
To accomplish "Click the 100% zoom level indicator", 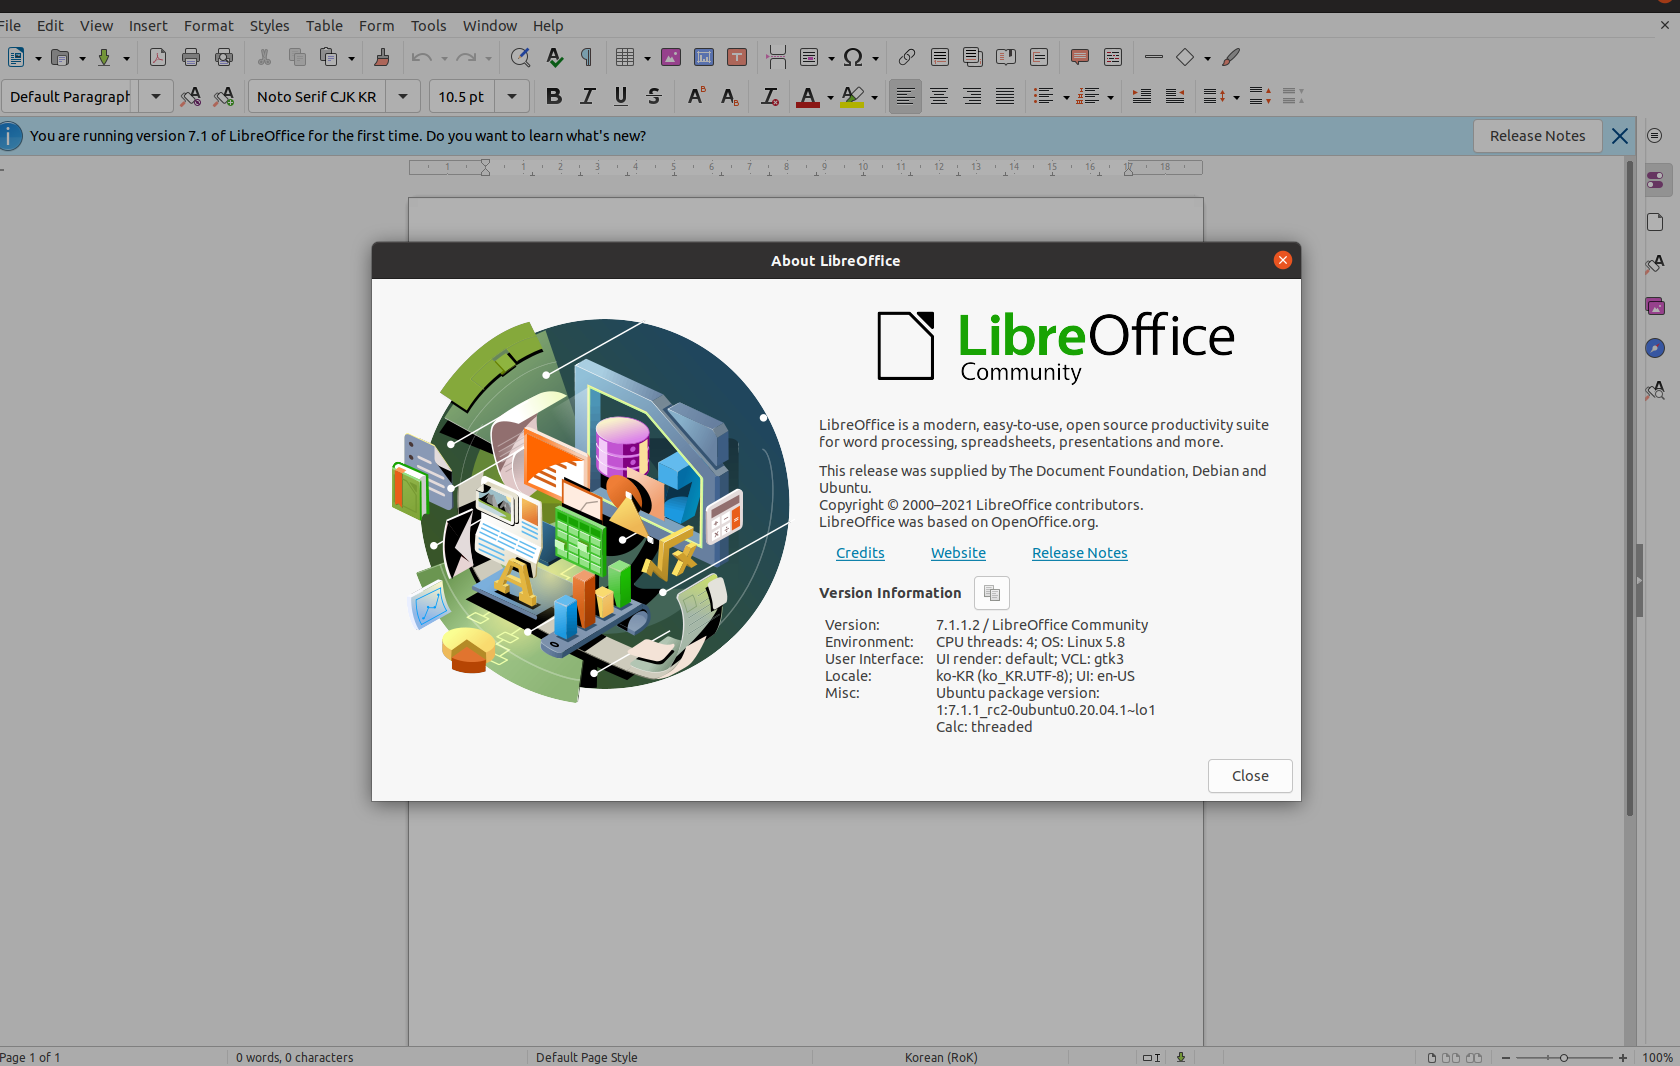I will click(1657, 1057).
